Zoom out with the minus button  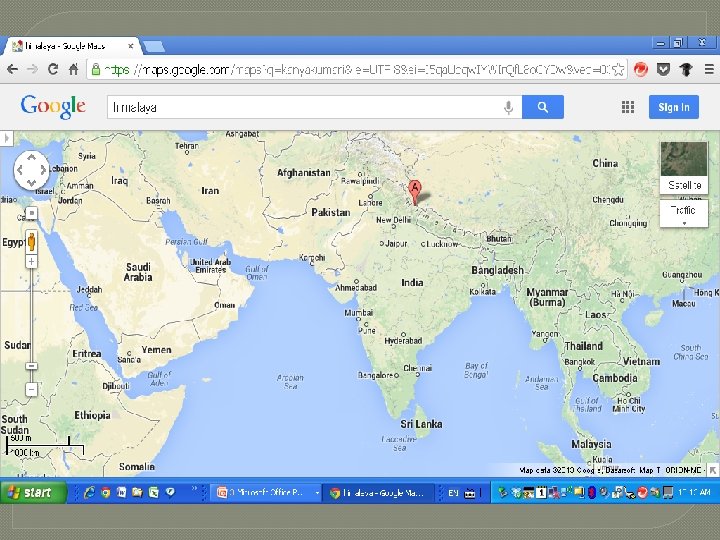31,390
